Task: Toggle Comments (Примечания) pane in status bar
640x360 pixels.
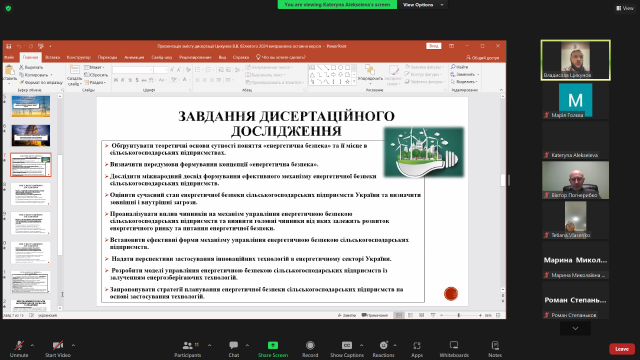Action: coord(375,315)
